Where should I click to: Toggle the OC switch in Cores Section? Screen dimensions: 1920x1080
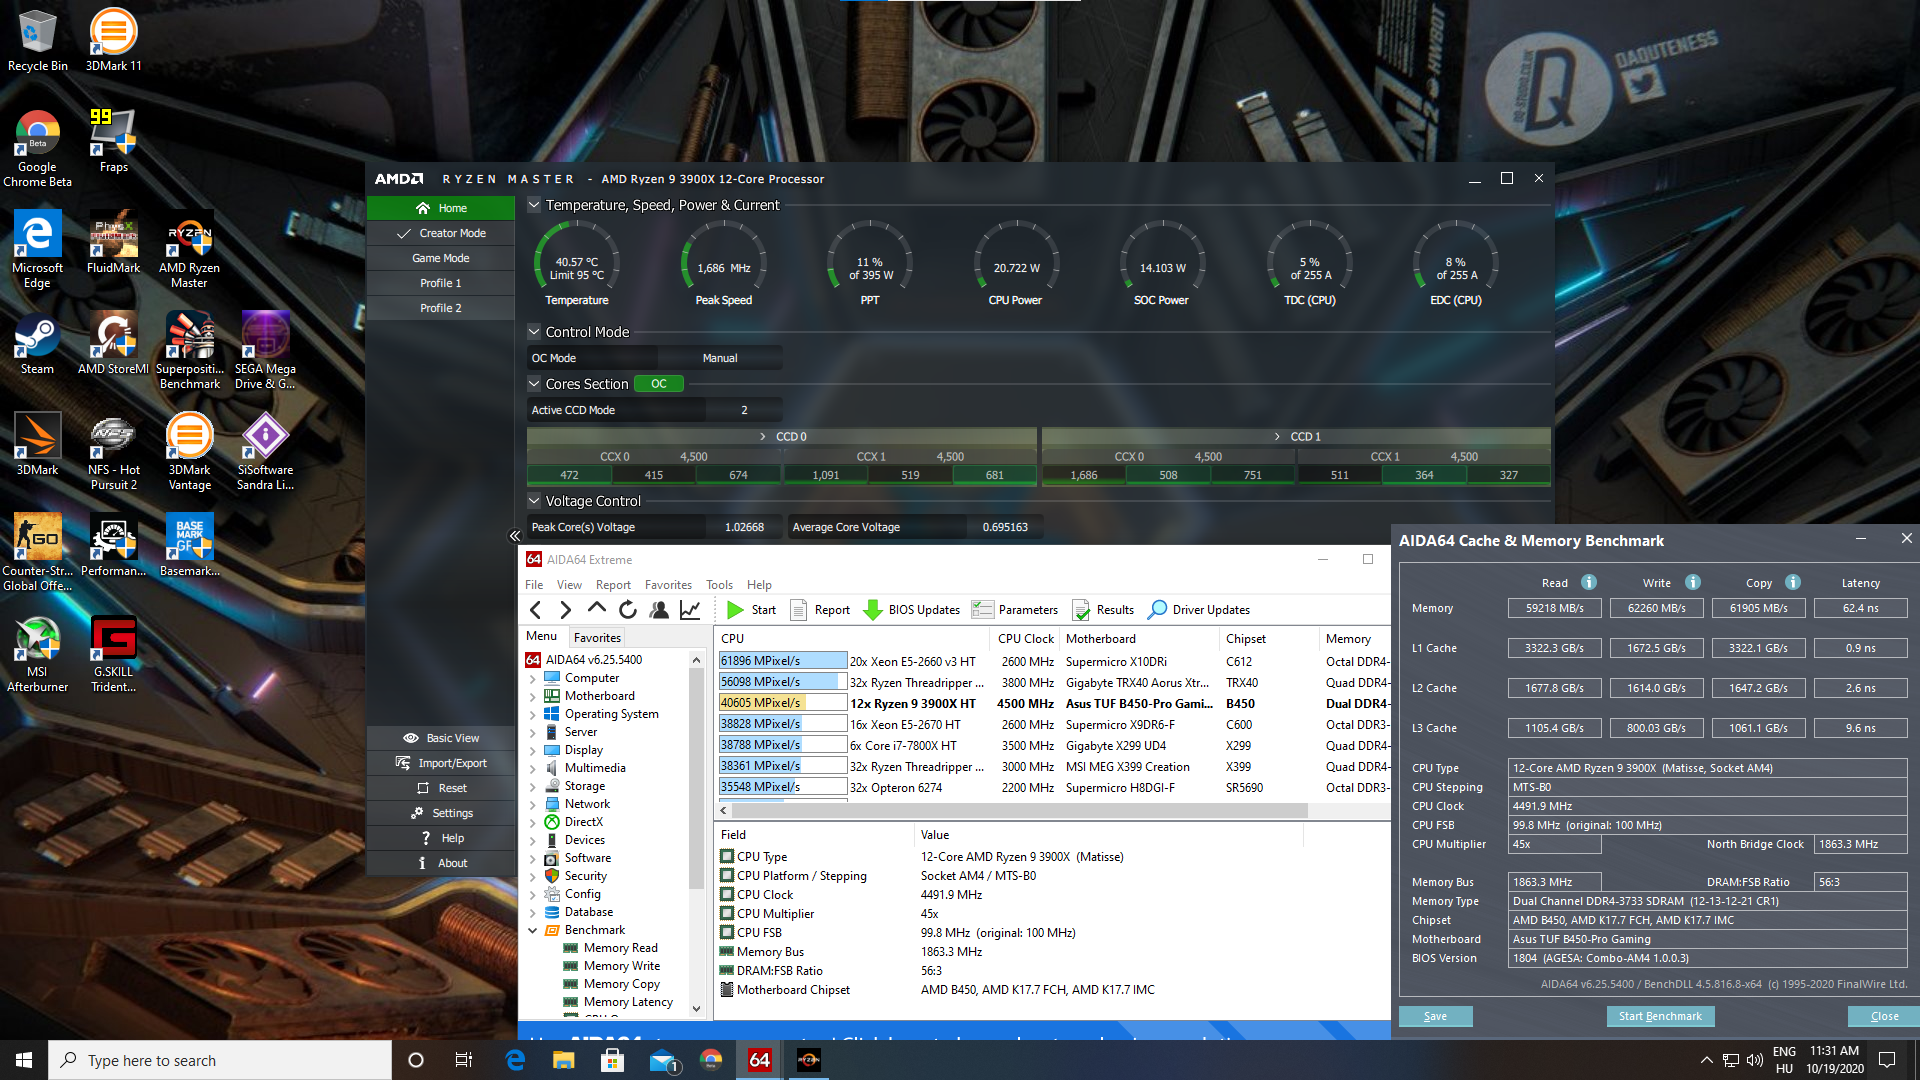coord(658,383)
